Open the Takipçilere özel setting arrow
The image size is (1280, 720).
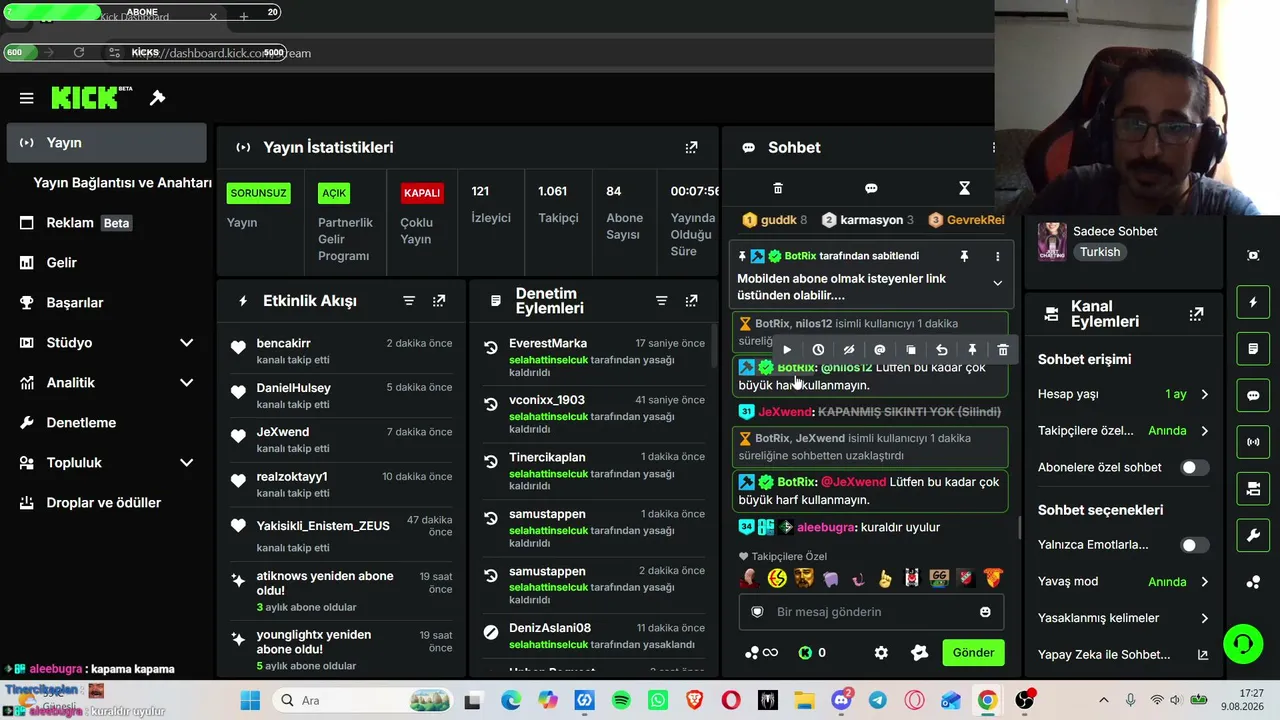[x=1204, y=431]
